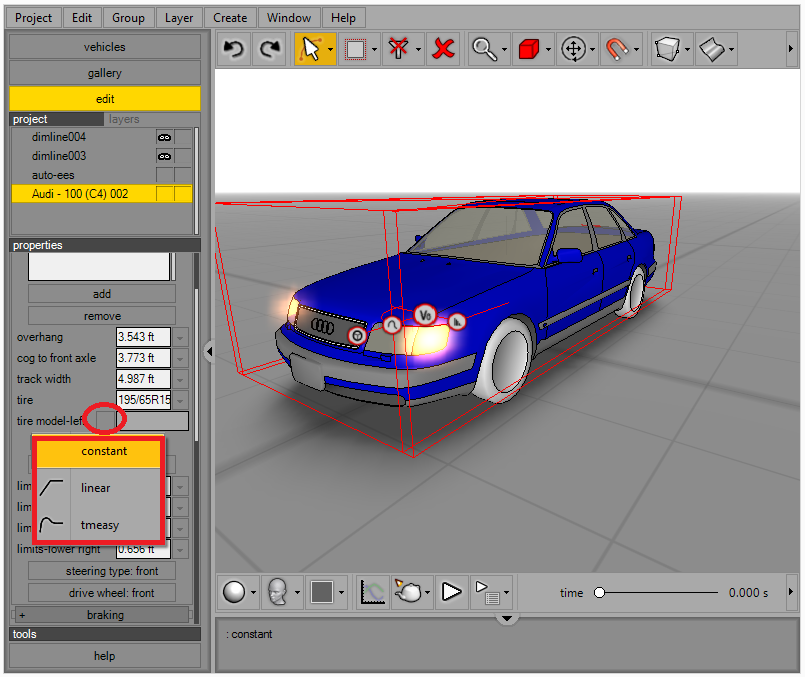805x677 pixels.
Task: Open cog to front axle units dropdown
Action: pyautogui.click(x=180, y=358)
